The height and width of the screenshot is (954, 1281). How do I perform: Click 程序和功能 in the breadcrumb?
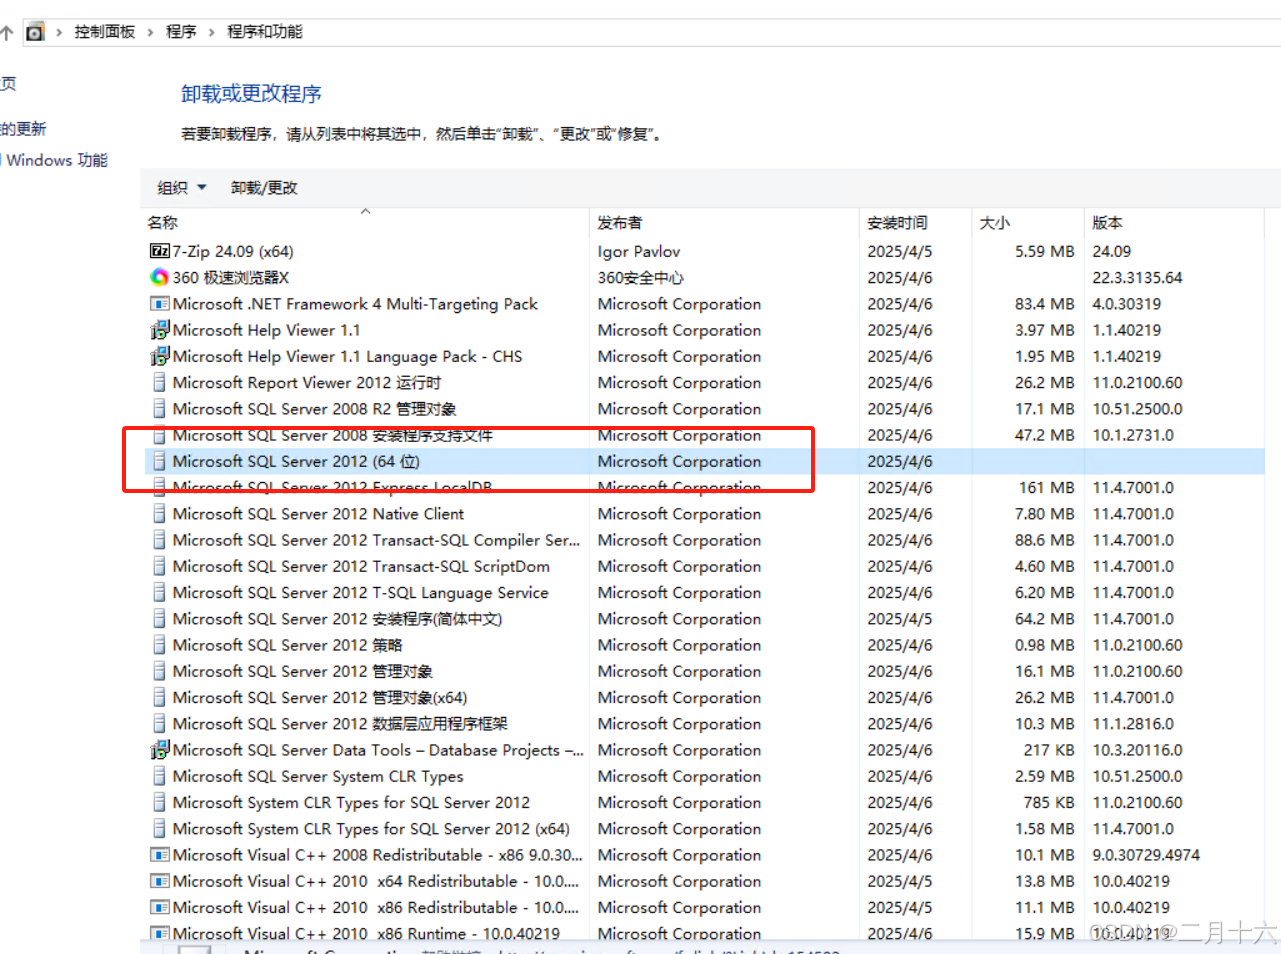coord(265,32)
